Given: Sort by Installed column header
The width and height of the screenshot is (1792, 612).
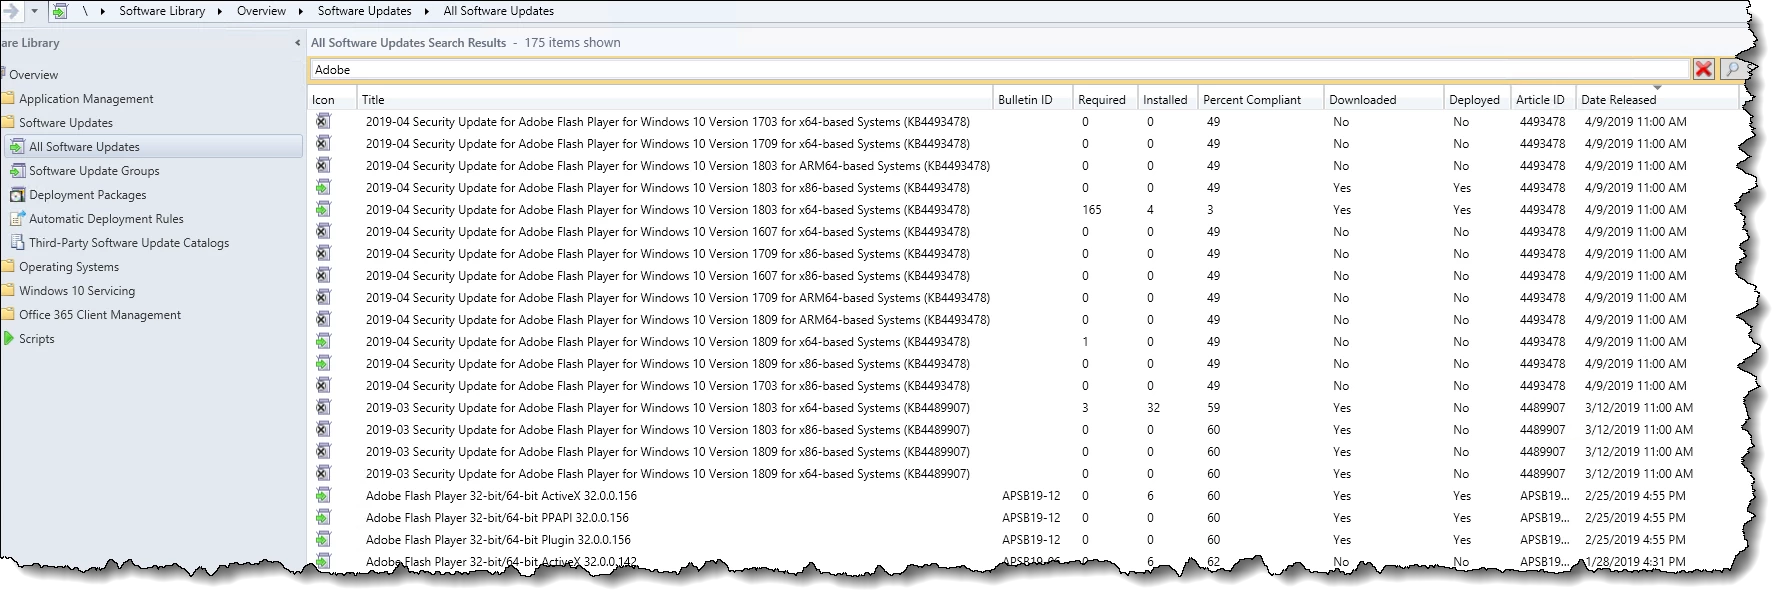Looking at the screenshot, I should [x=1168, y=99].
